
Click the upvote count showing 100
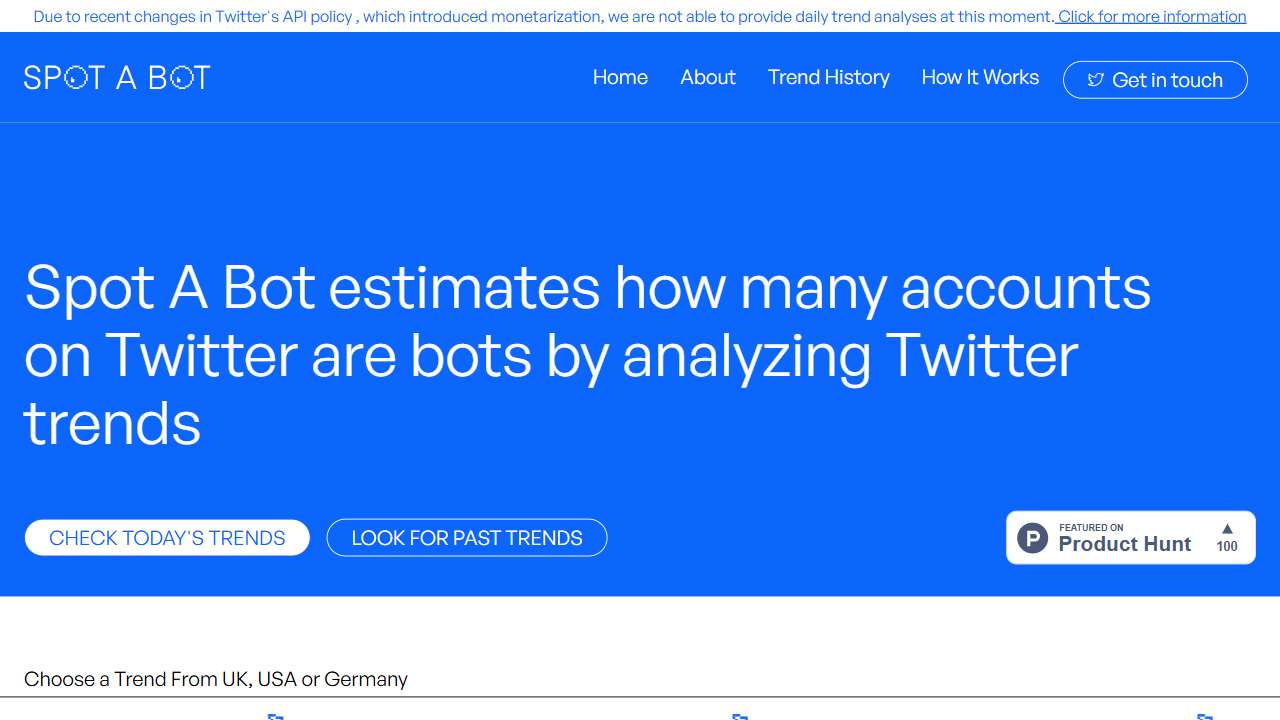1226,547
